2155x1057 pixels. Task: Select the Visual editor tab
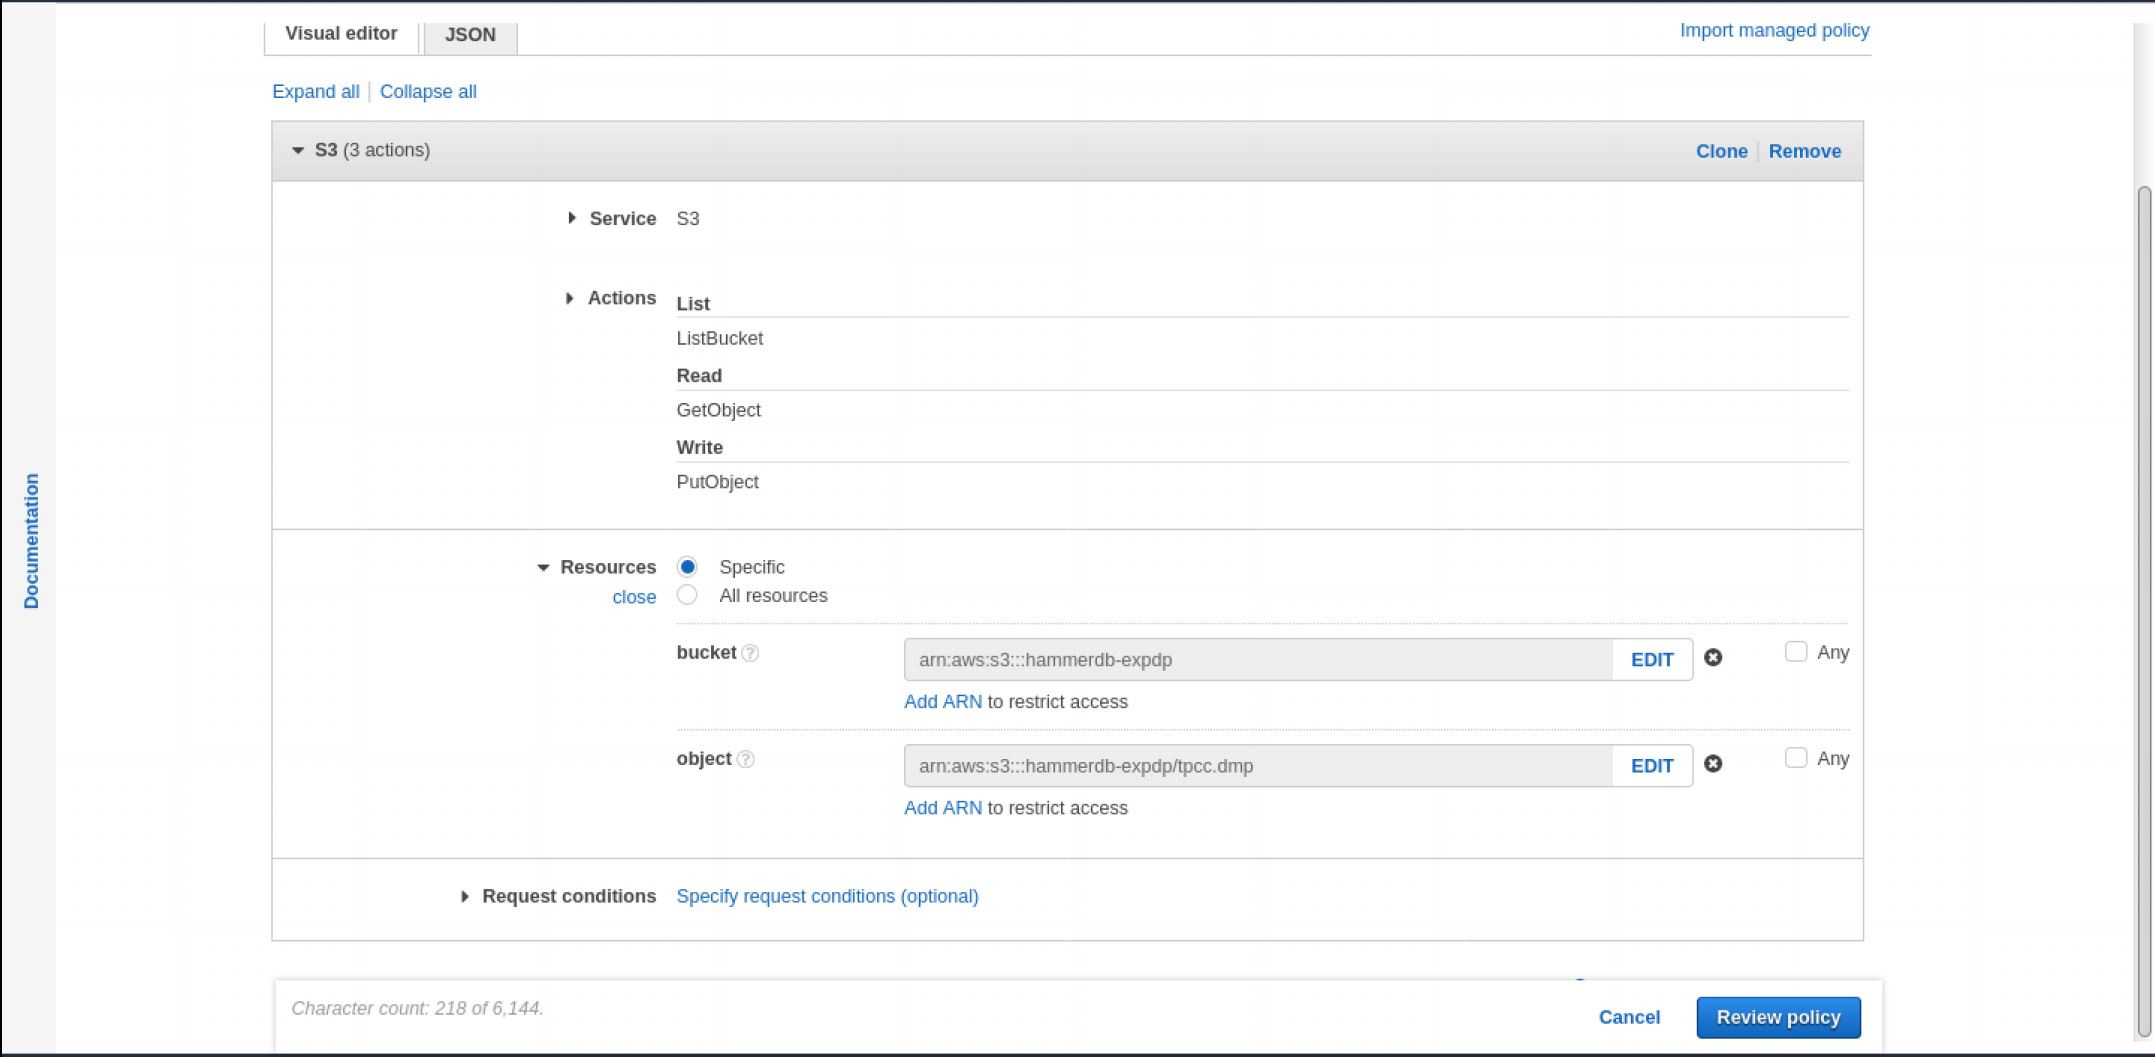[x=341, y=34]
